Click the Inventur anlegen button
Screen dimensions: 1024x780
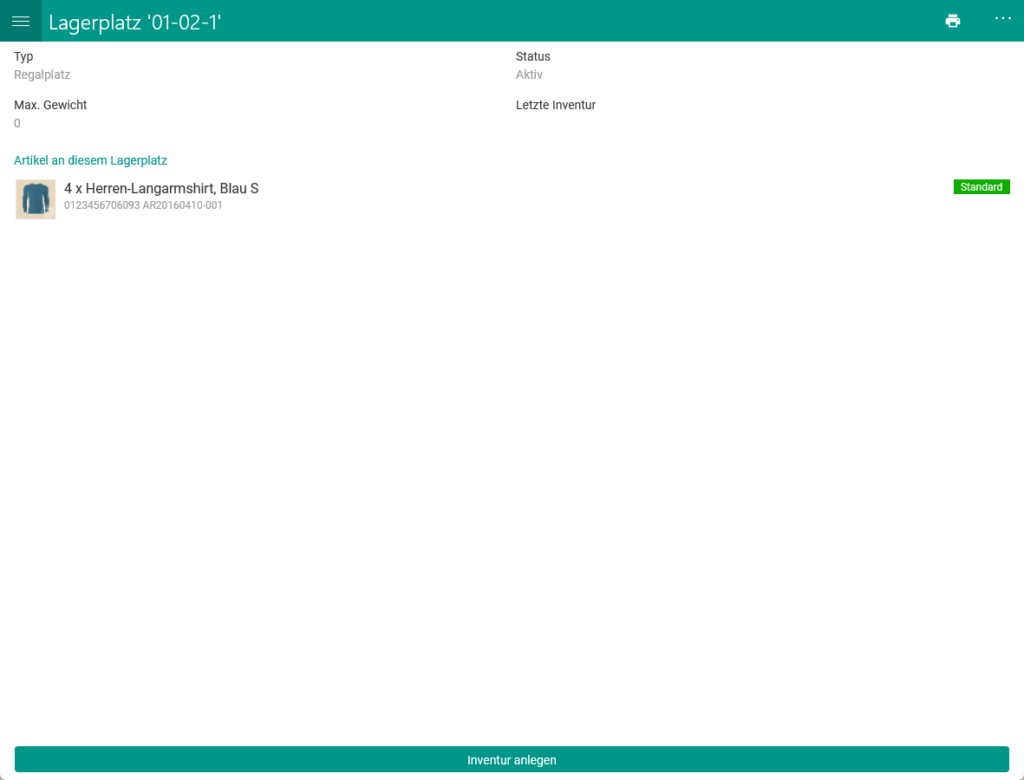click(x=512, y=760)
